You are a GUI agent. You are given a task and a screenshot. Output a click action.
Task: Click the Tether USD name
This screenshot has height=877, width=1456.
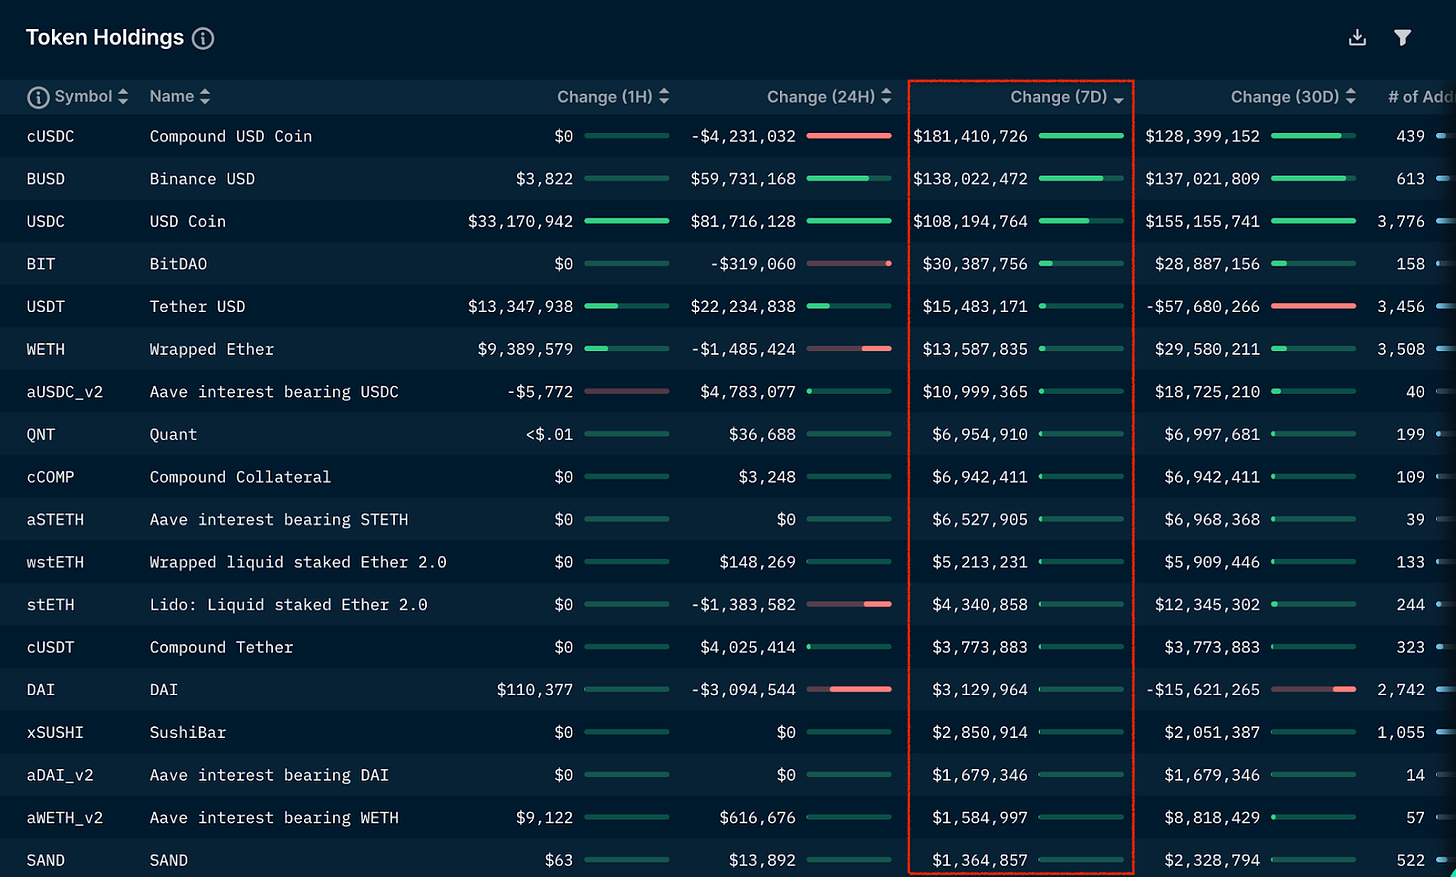click(197, 307)
